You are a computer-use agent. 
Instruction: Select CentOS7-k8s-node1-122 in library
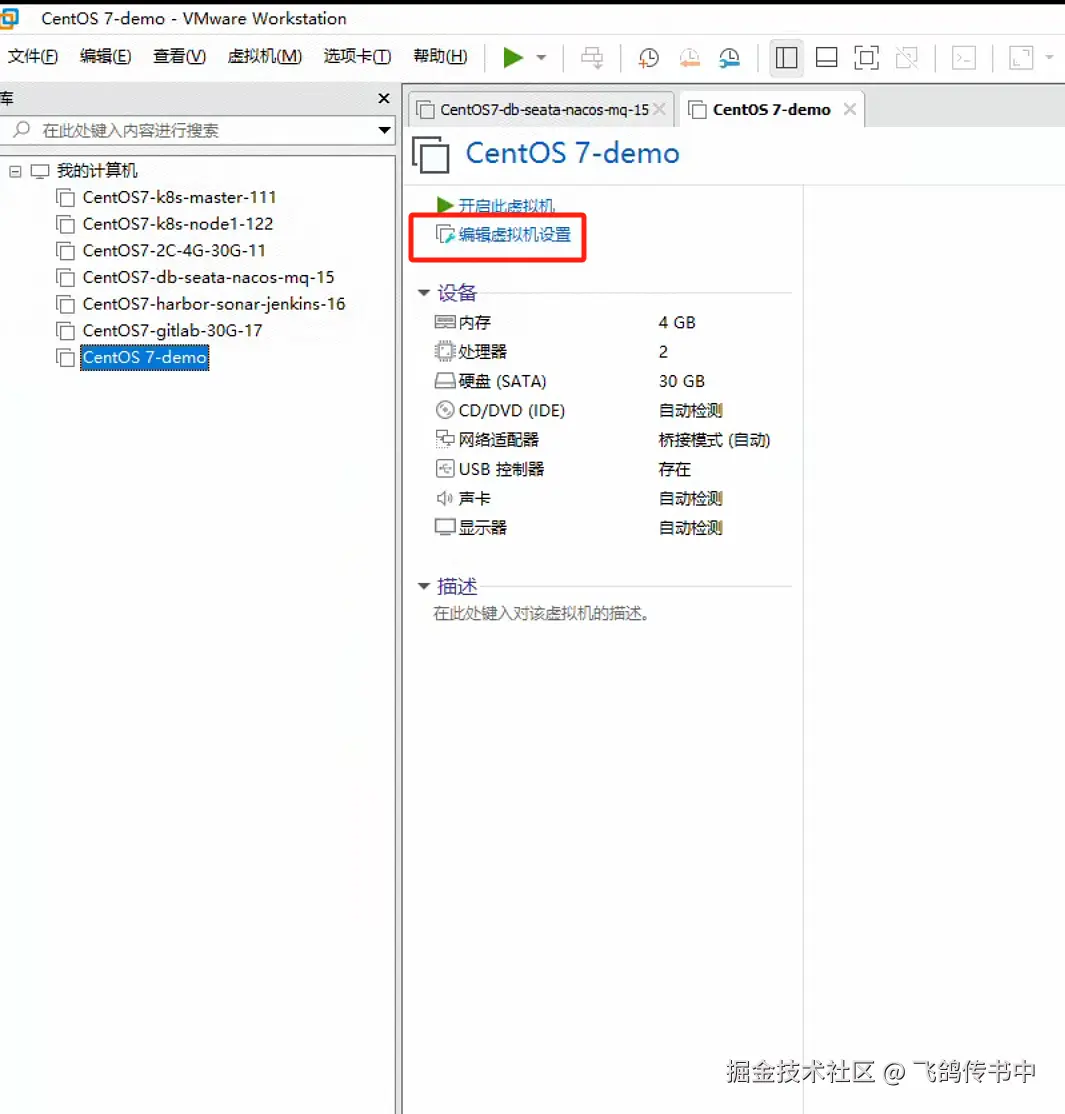178,224
